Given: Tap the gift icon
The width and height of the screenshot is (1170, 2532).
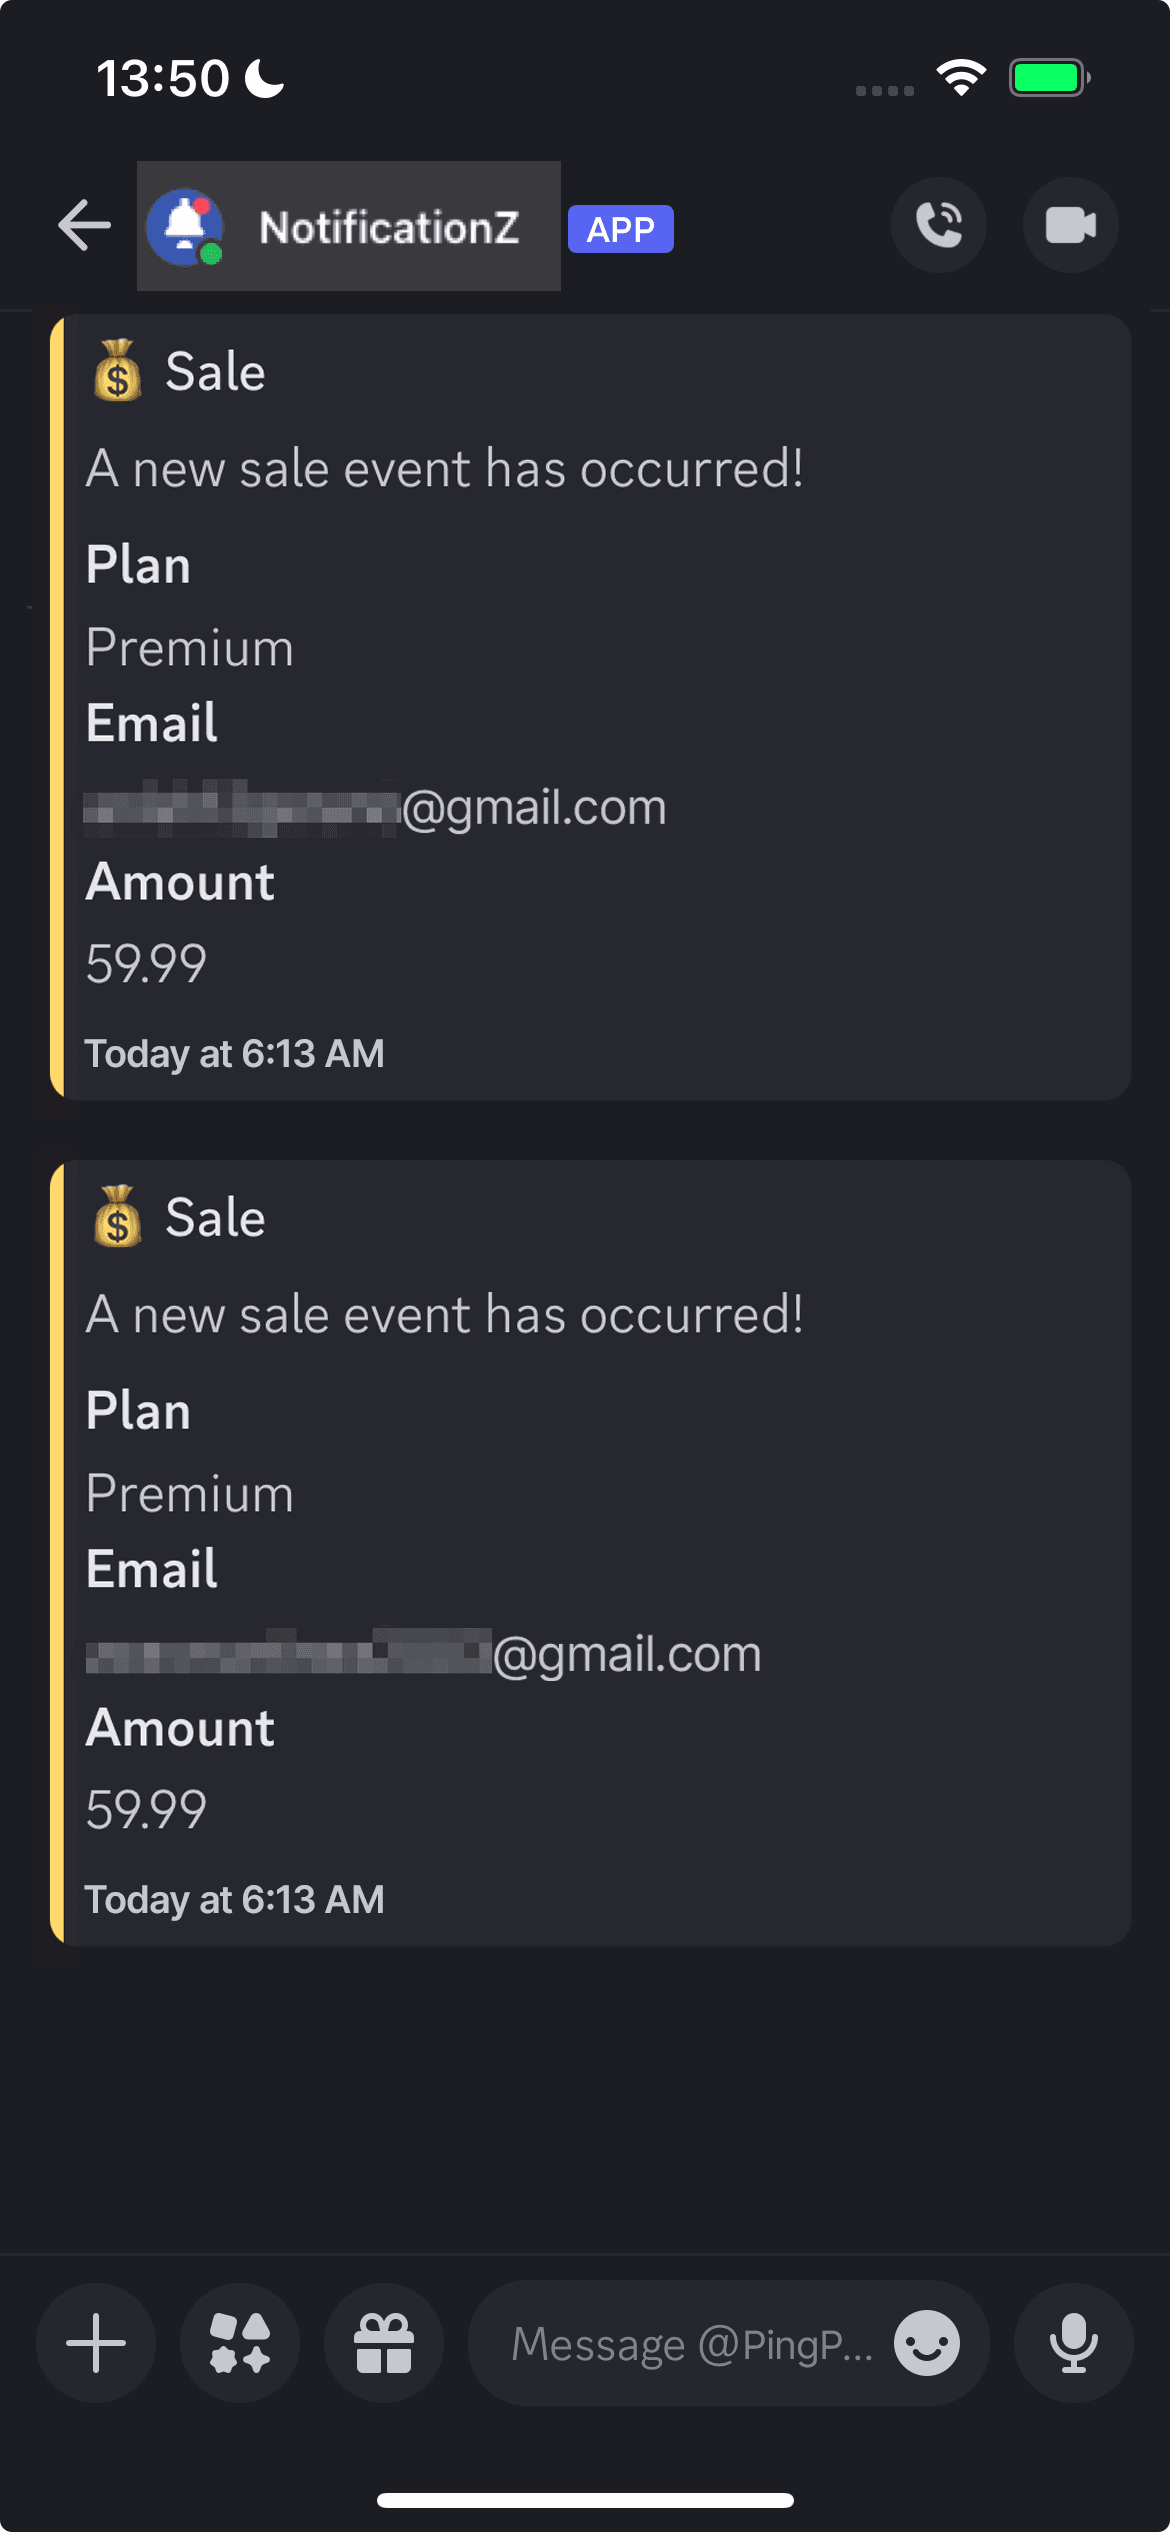Looking at the screenshot, I should pyautogui.click(x=384, y=2343).
